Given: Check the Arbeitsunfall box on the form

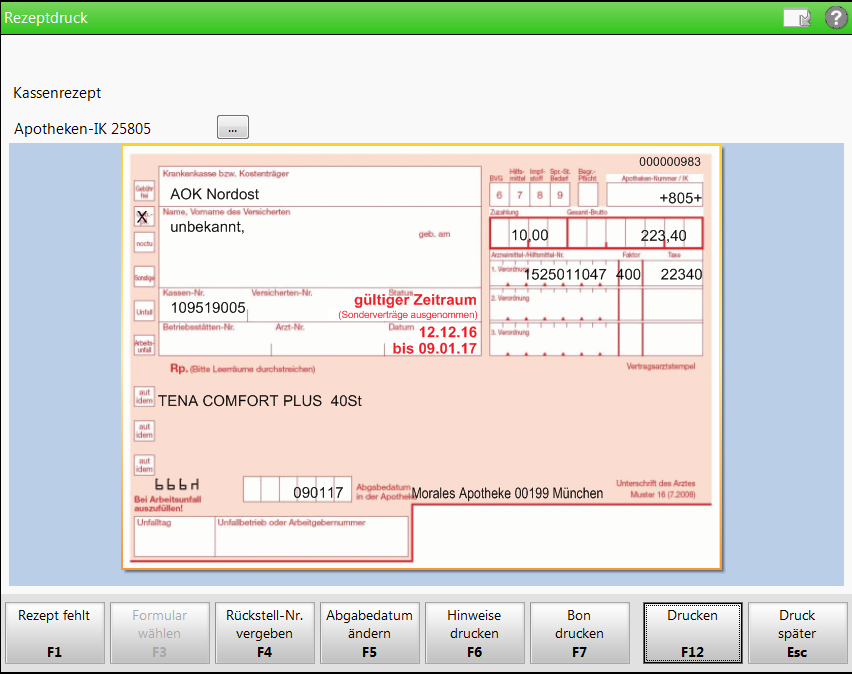Looking at the screenshot, I should [x=144, y=343].
